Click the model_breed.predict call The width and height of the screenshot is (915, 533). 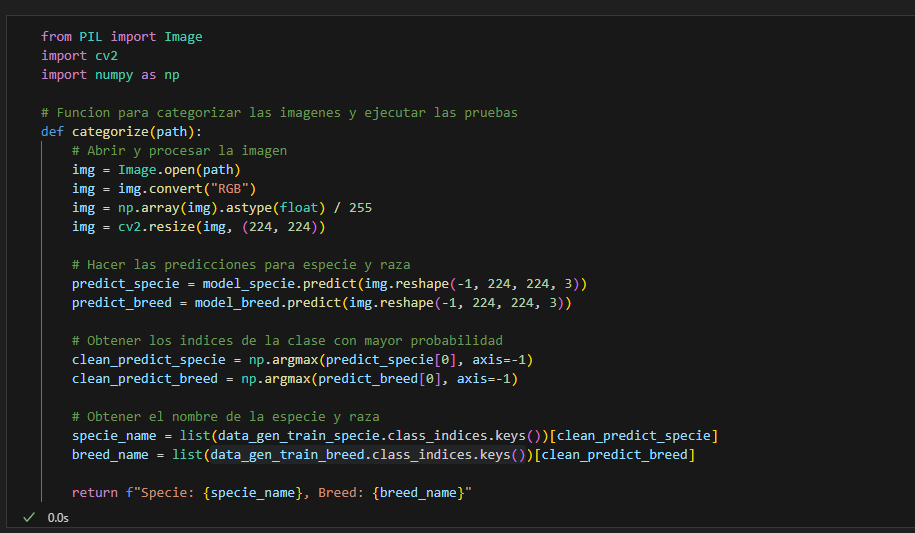pyautogui.click(x=267, y=303)
